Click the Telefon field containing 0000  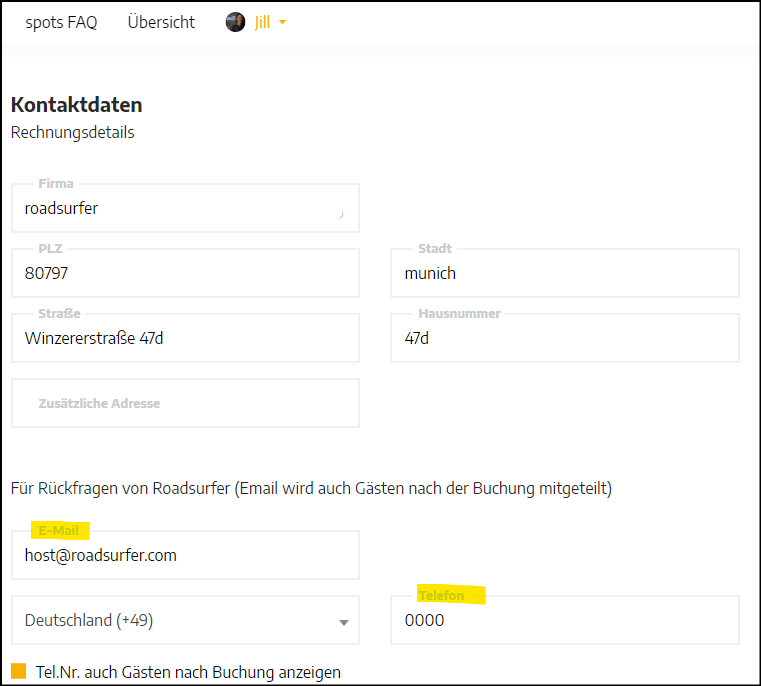pos(565,620)
